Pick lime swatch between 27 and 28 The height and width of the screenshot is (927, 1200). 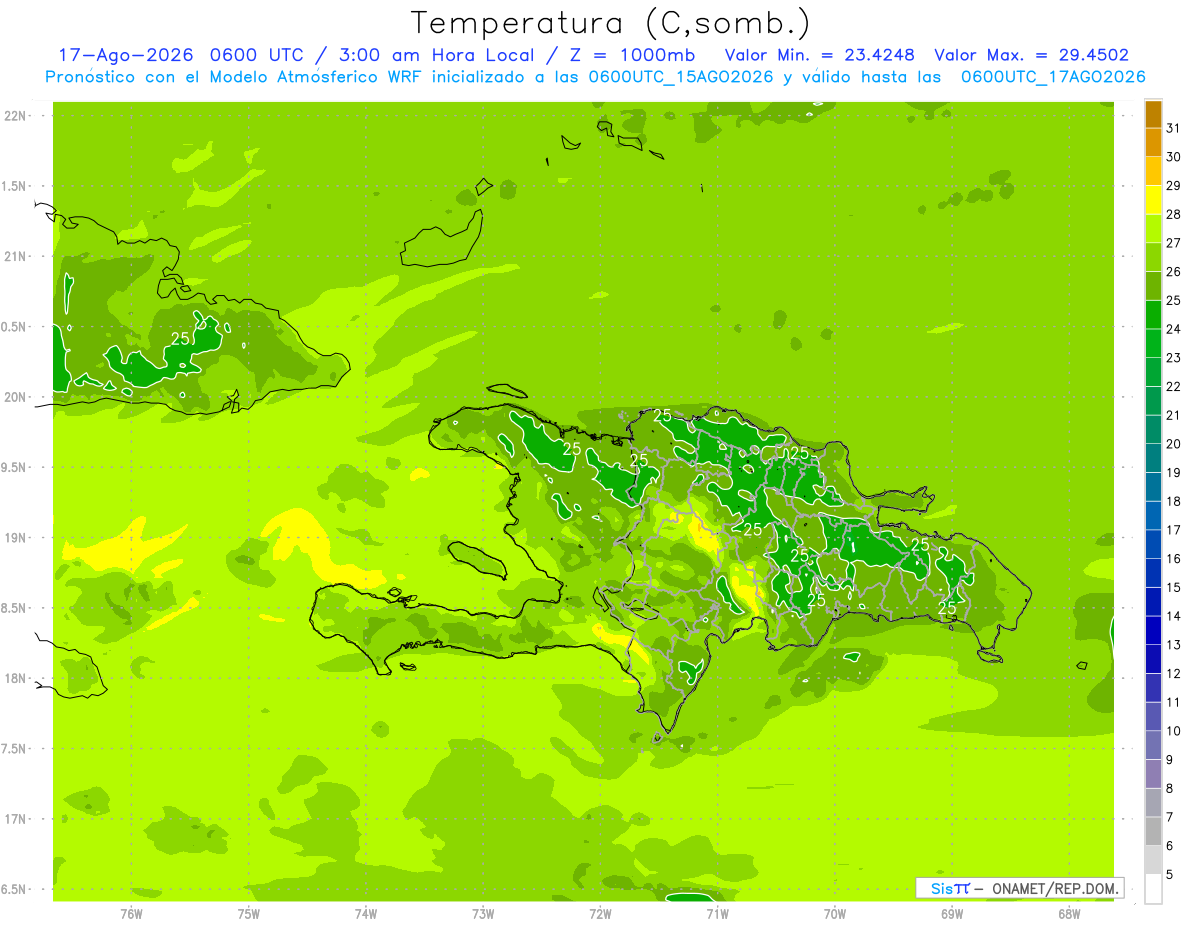point(1153,229)
